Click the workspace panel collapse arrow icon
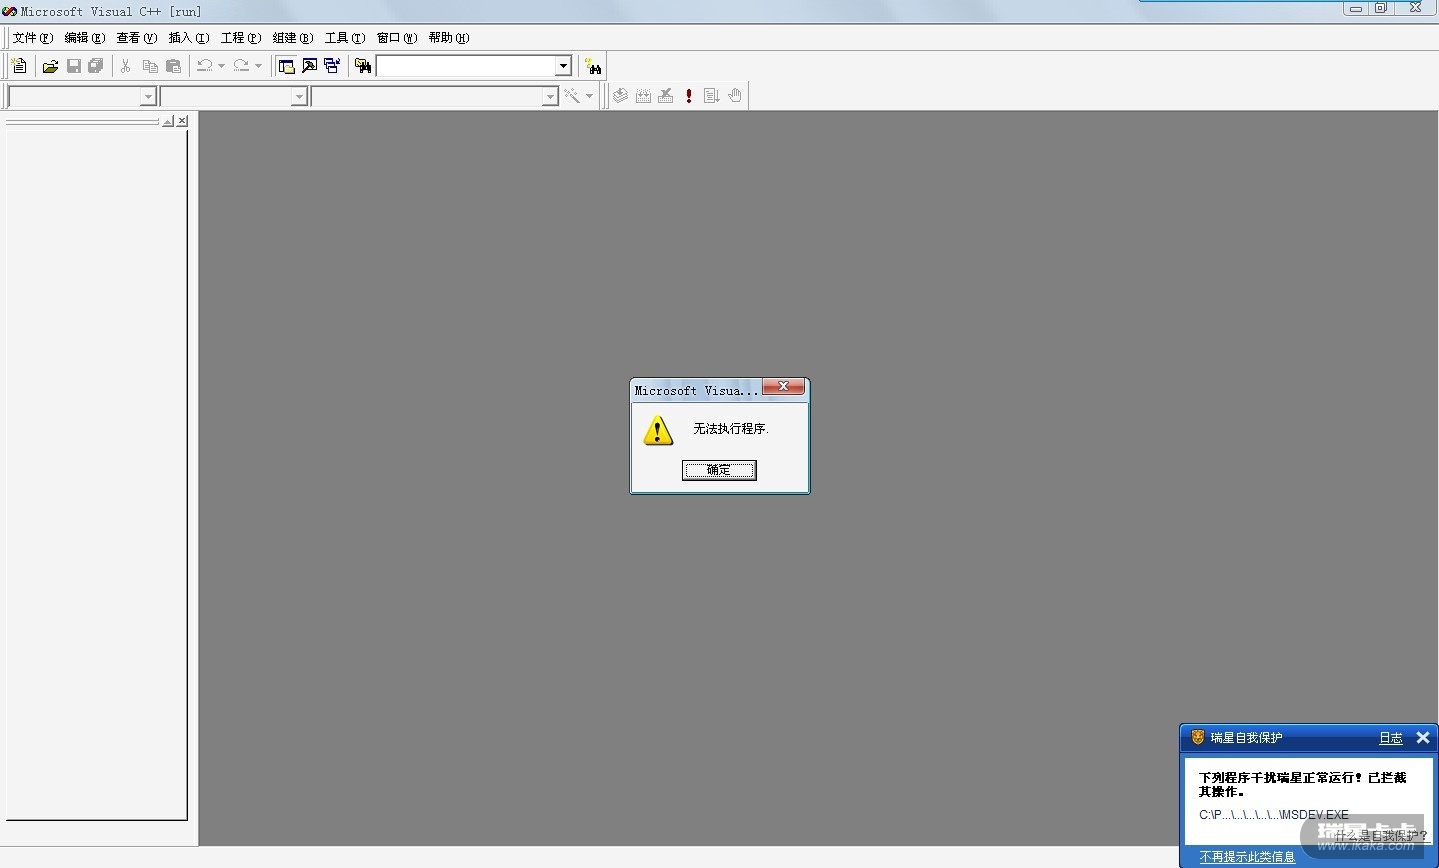This screenshot has height=868, width=1439. pyautogui.click(x=168, y=121)
